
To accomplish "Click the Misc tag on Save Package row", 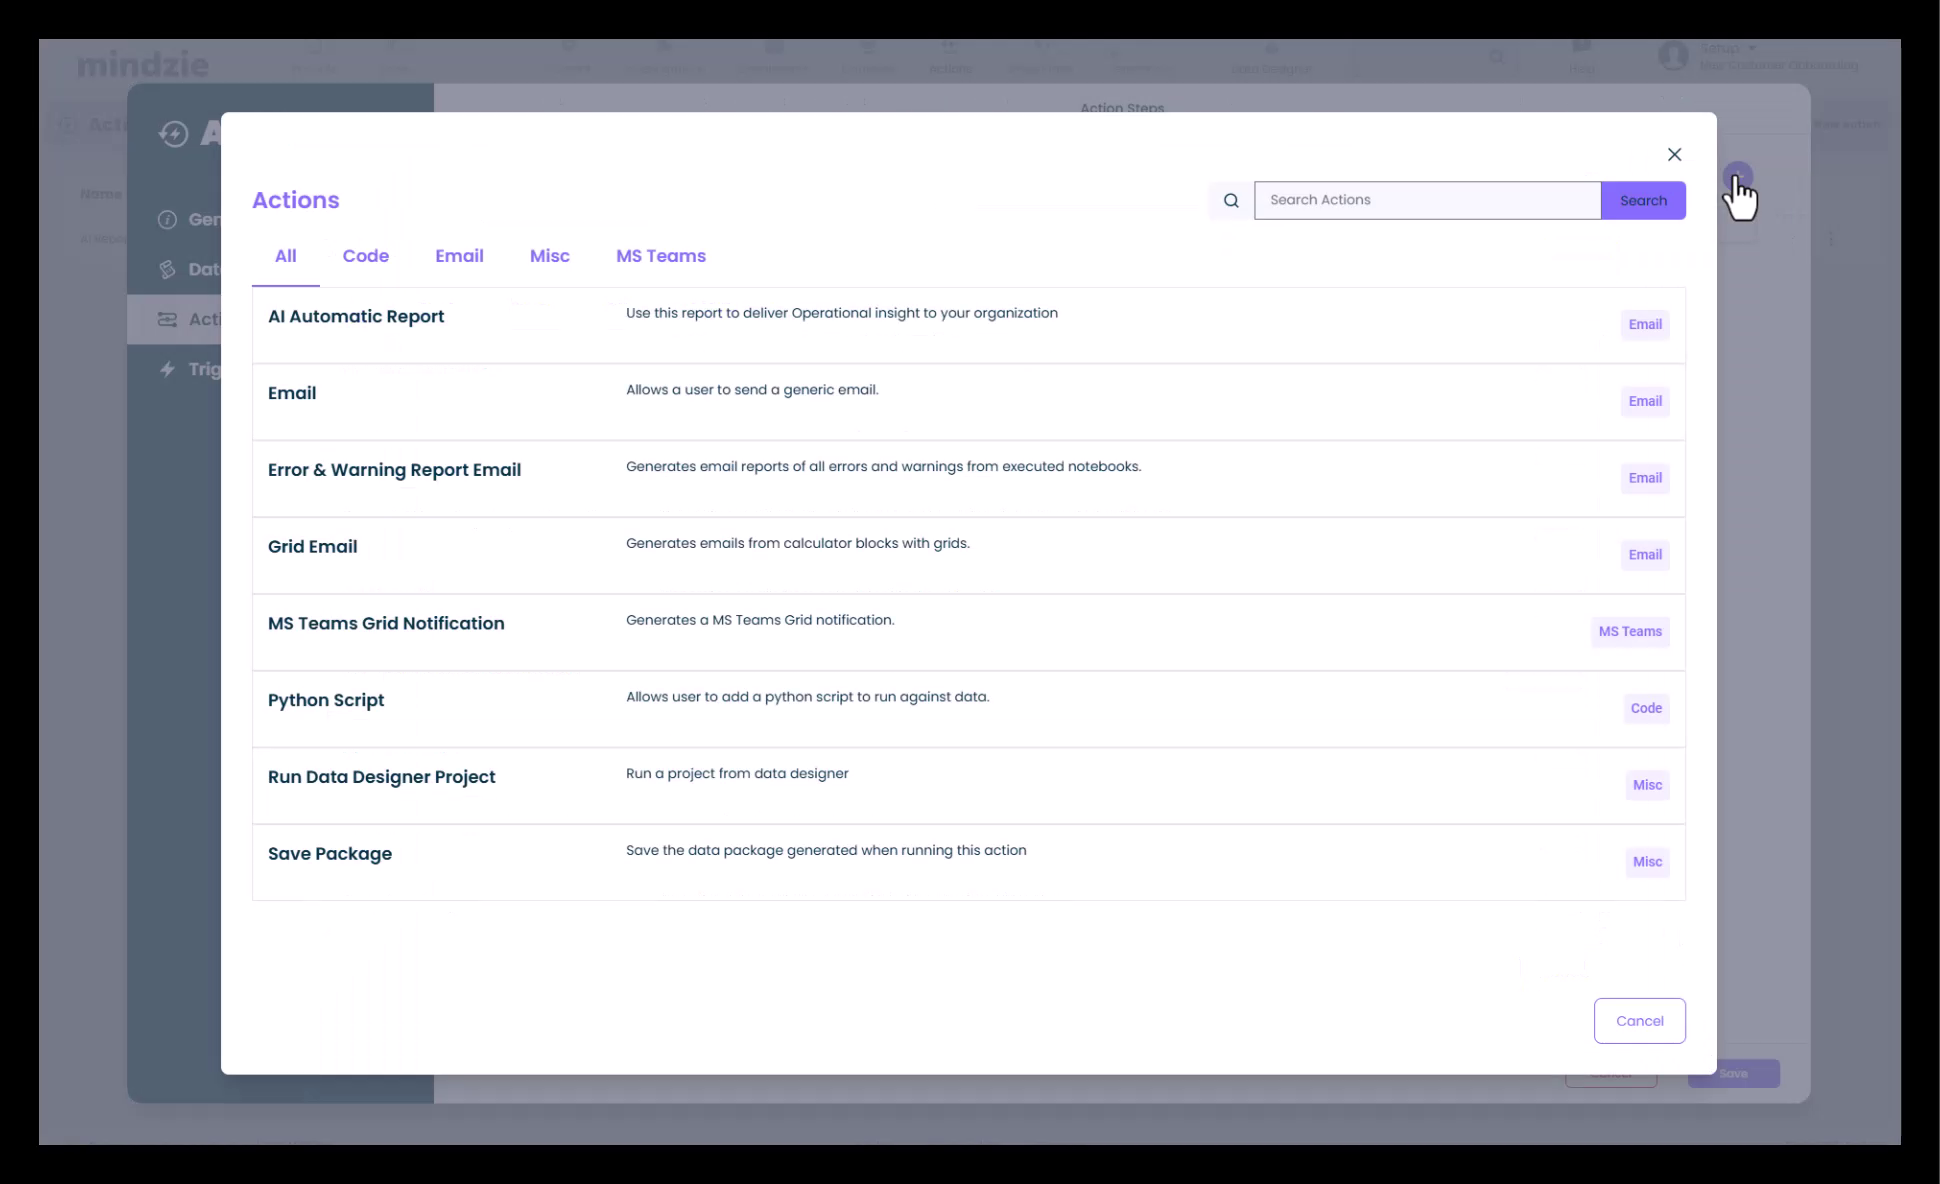I will [x=1647, y=862].
